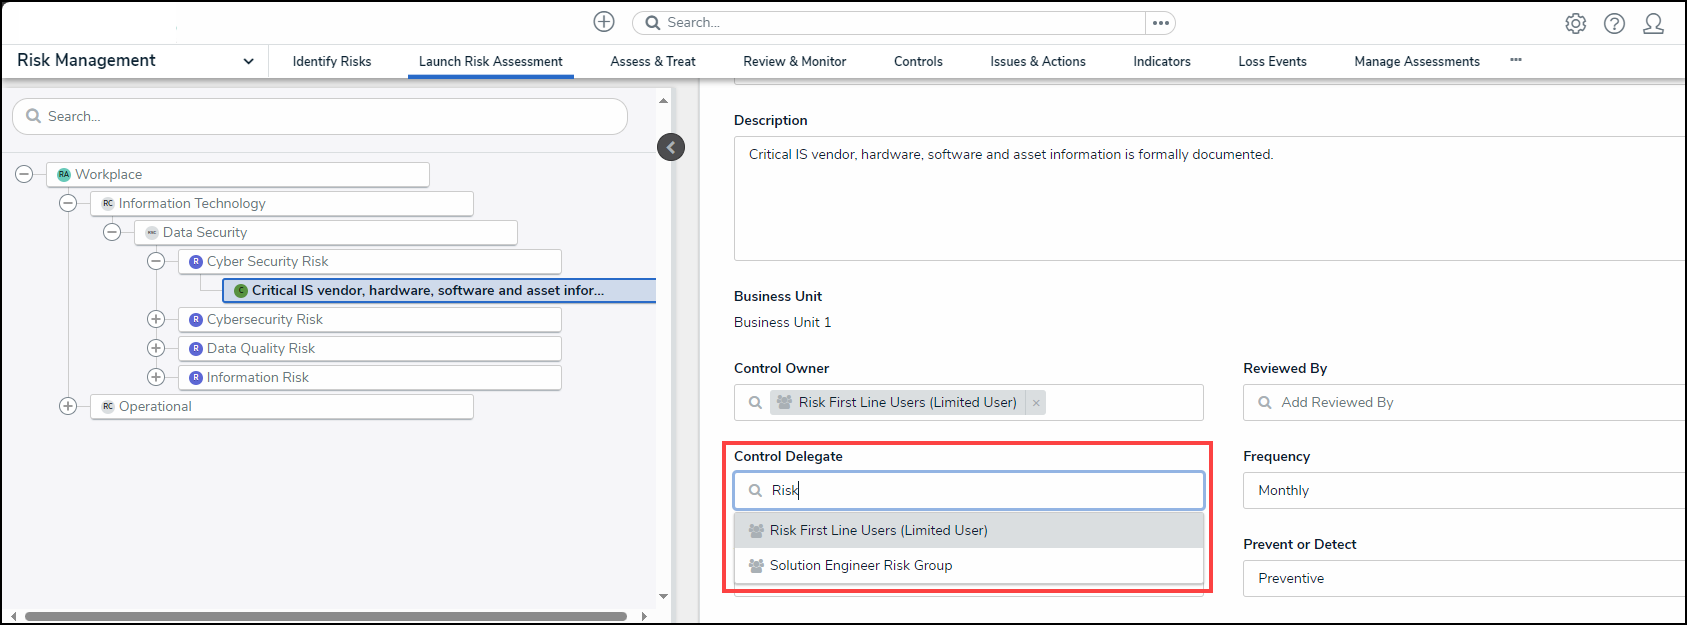Open the Frequency Monthly dropdown
Image resolution: width=1687 pixels, height=625 pixels.
1460,491
